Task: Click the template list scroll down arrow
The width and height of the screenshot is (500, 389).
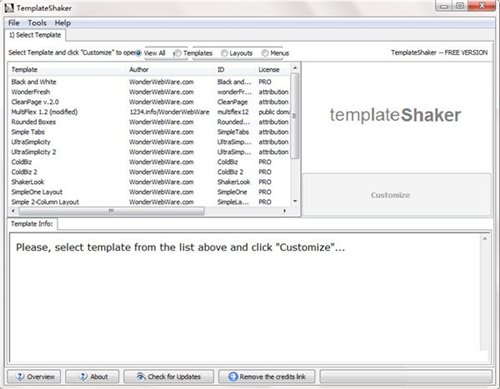Action: coord(295,201)
